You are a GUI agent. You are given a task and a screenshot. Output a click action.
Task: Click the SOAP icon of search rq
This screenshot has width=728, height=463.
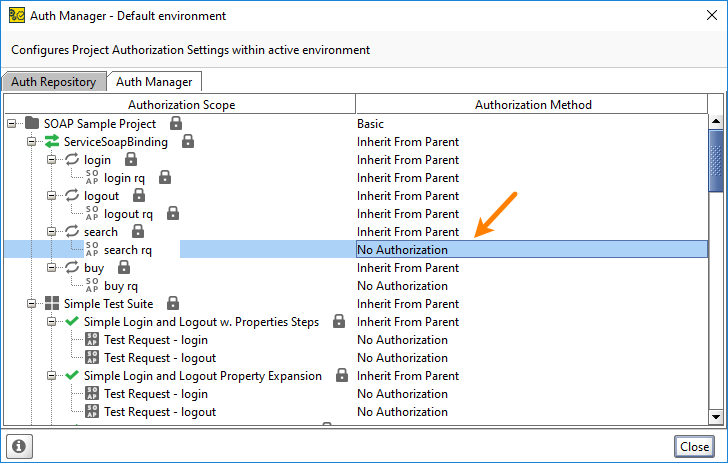pos(92,249)
